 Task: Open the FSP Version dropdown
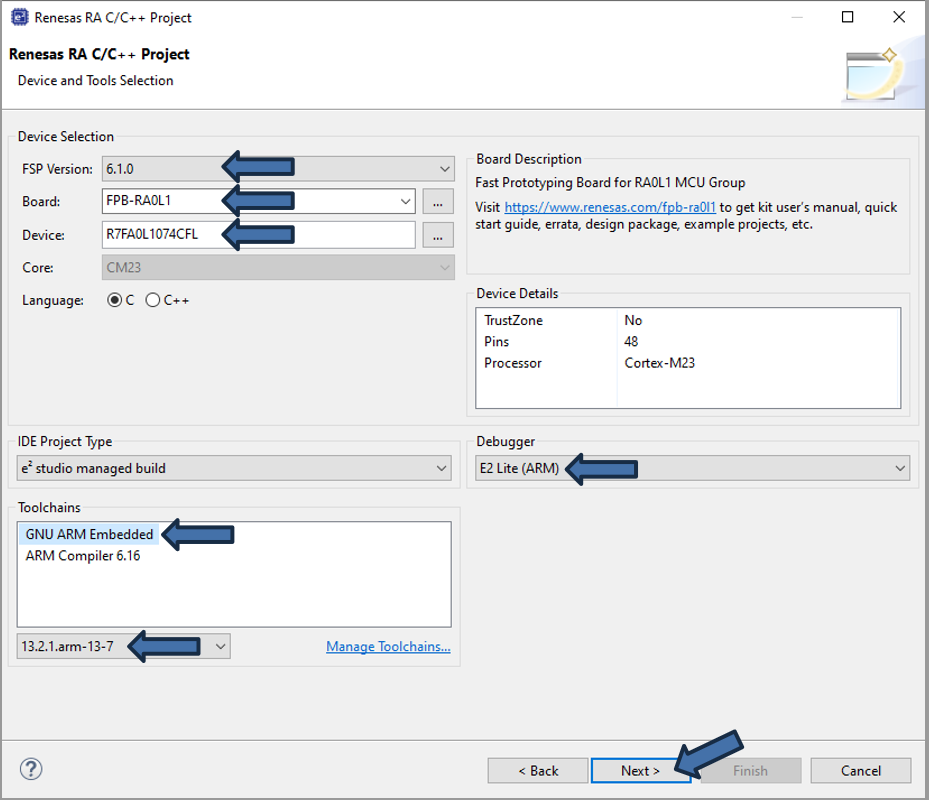(278, 169)
